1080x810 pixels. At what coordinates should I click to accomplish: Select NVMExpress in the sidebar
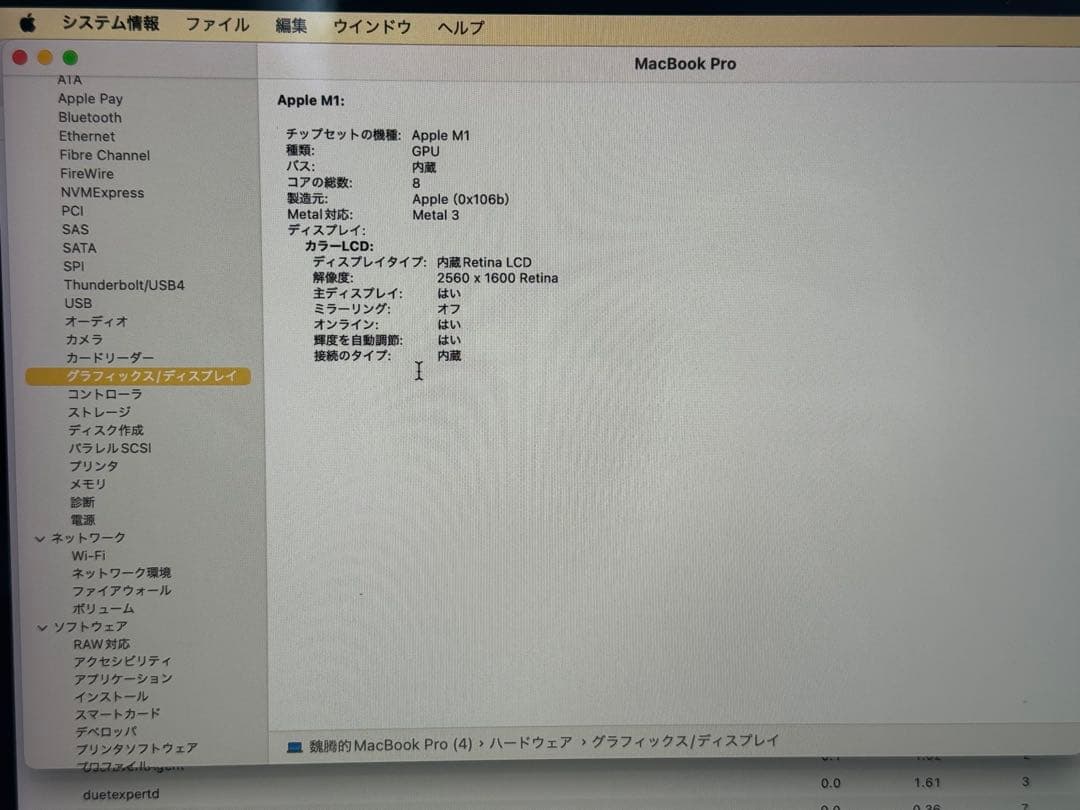pos(102,192)
